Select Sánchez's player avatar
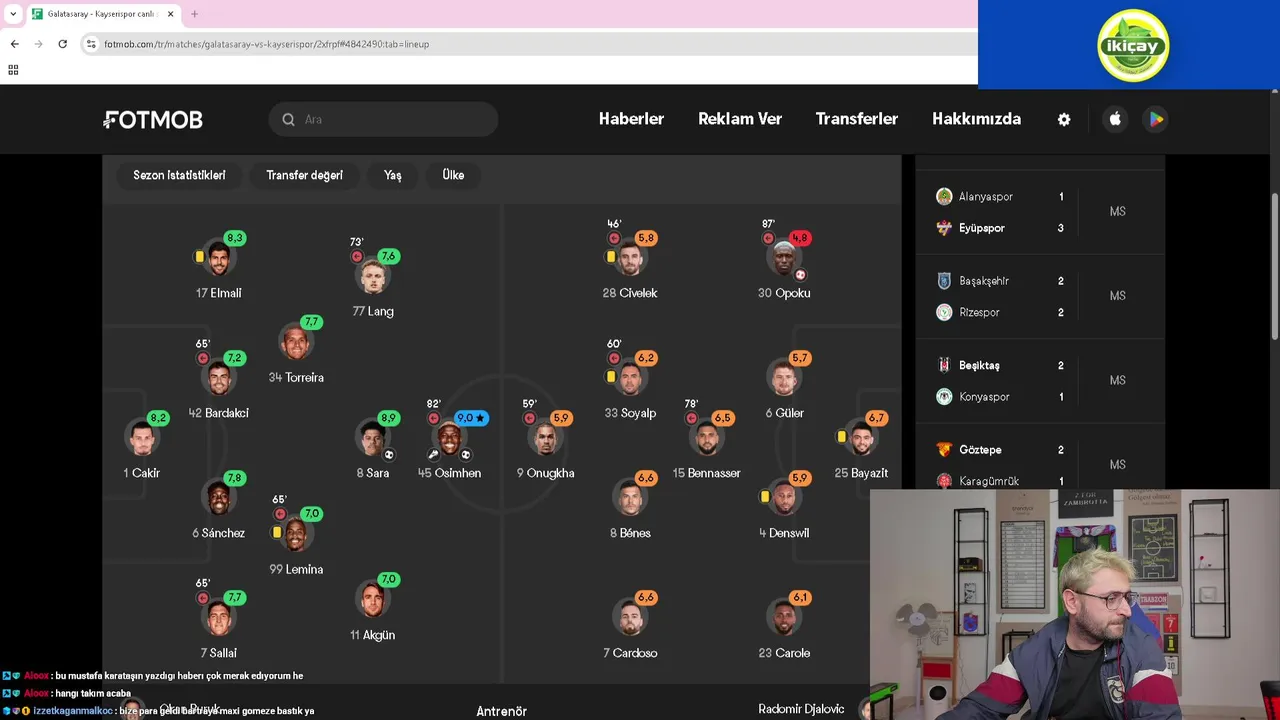1280x720 pixels. (x=218, y=498)
